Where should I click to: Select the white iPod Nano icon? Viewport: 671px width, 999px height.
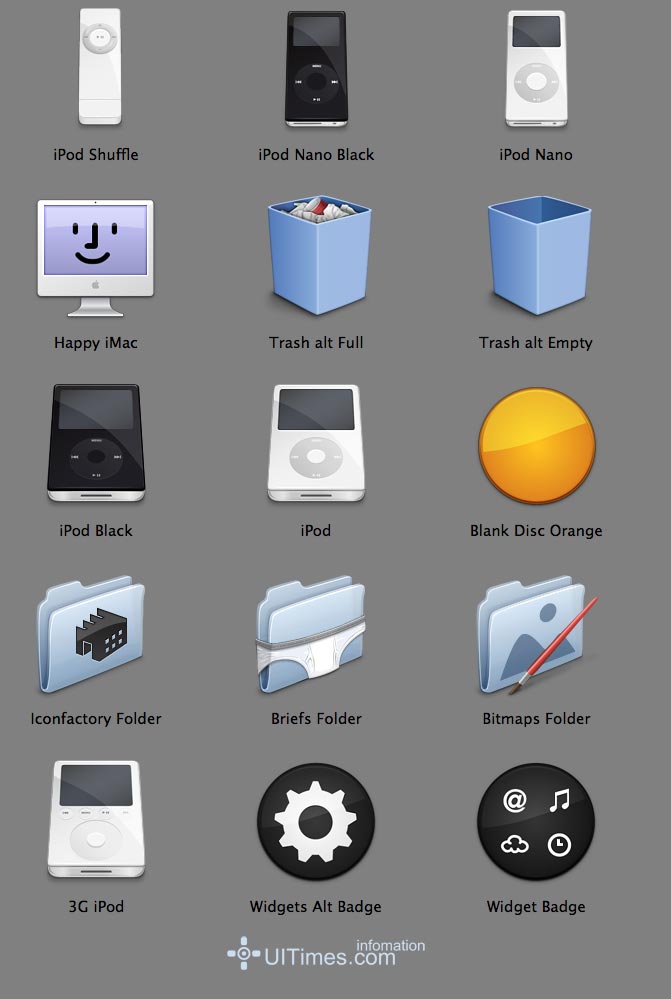click(536, 68)
